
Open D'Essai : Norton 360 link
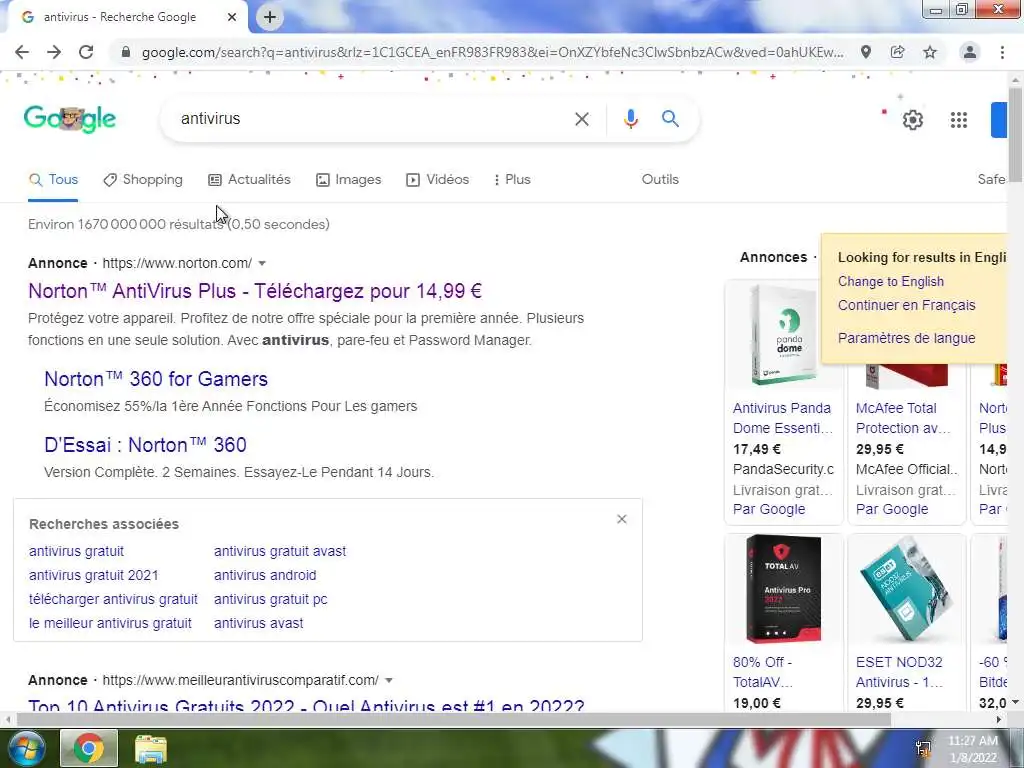(x=145, y=445)
